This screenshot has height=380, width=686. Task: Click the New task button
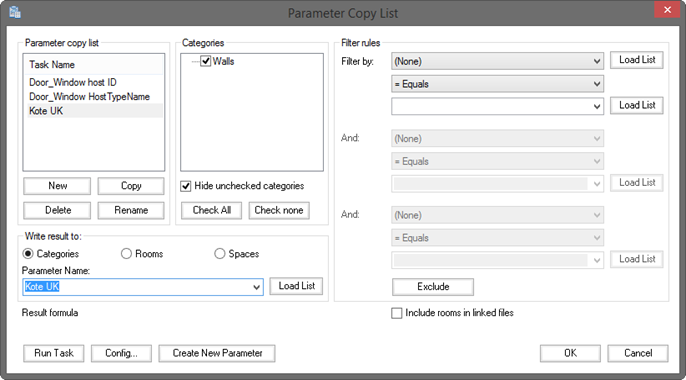point(57,186)
